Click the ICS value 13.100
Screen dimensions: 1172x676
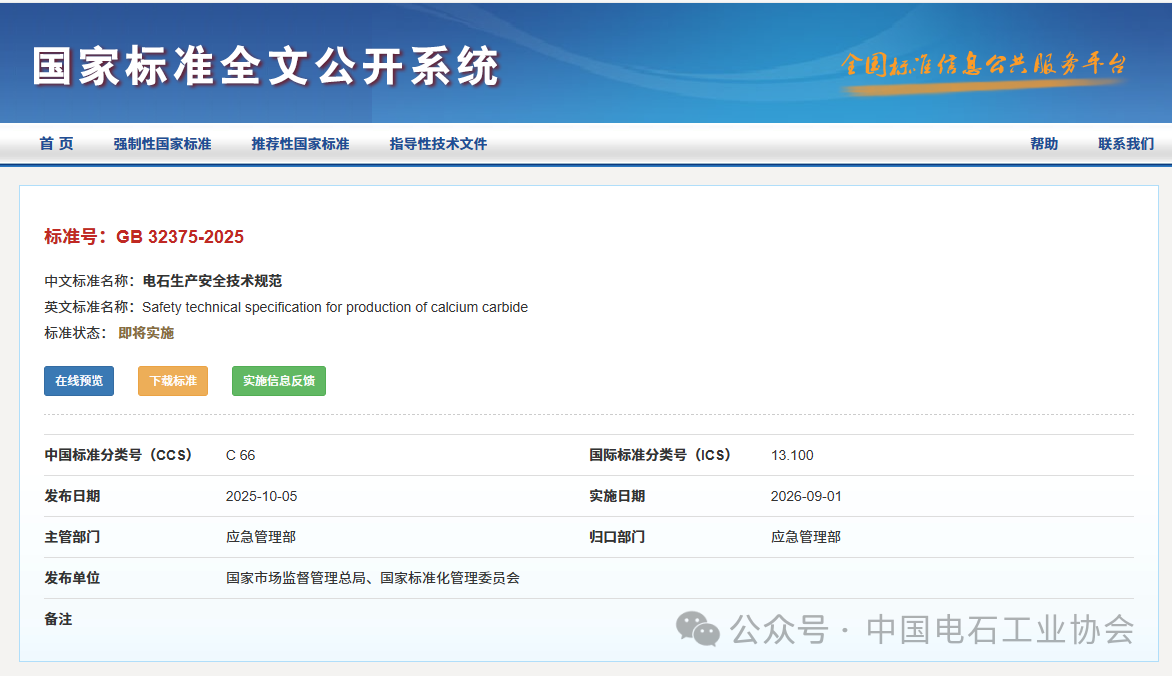click(x=792, y=455)
